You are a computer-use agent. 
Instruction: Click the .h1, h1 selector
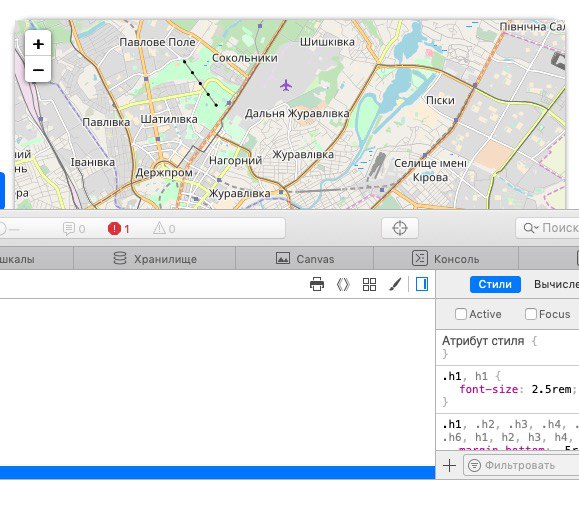point(466,376)
